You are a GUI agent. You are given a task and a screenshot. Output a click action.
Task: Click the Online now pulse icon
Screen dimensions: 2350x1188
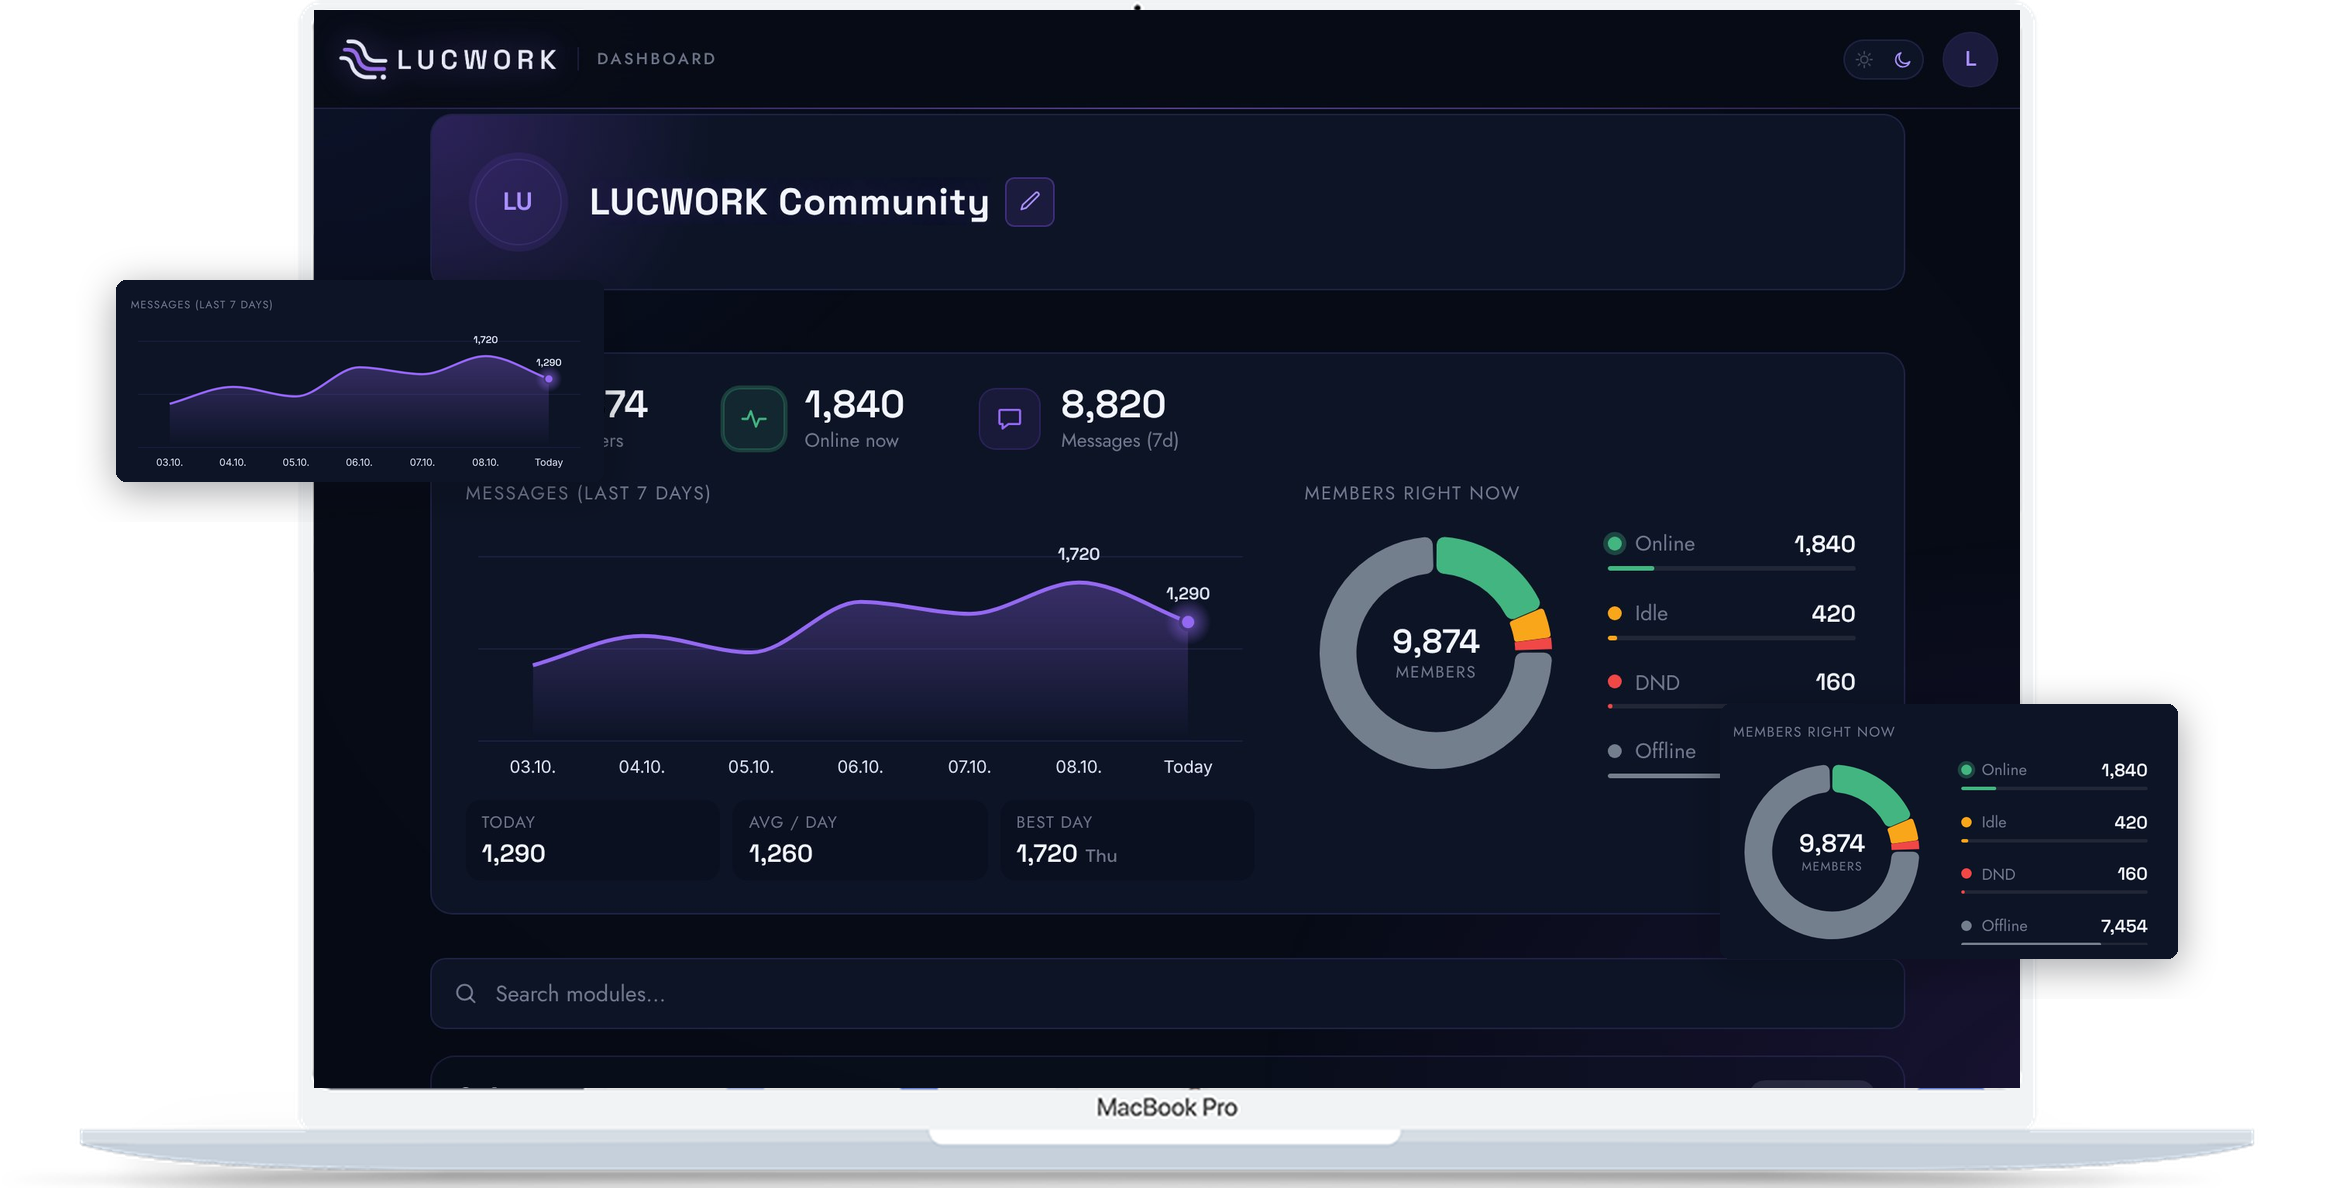coord(754,419)
